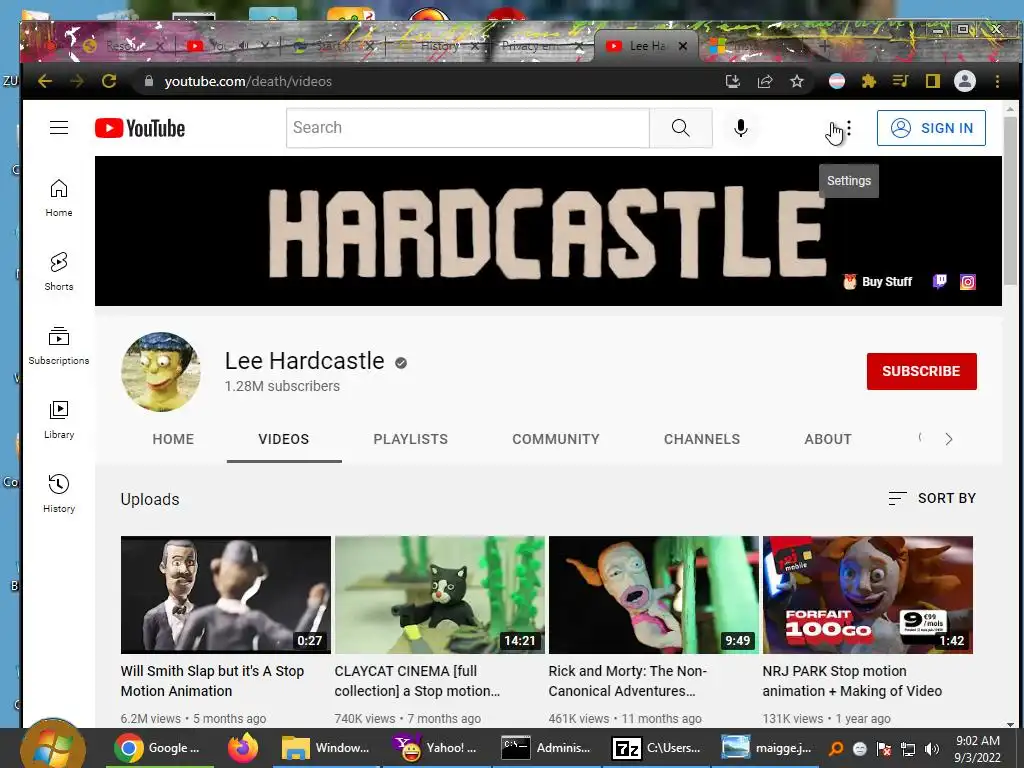Open the Chrome extensions puzzle icon
The width and height of the screenshot is (1024, 768).
pyautogui.click(x=869, y=81)
